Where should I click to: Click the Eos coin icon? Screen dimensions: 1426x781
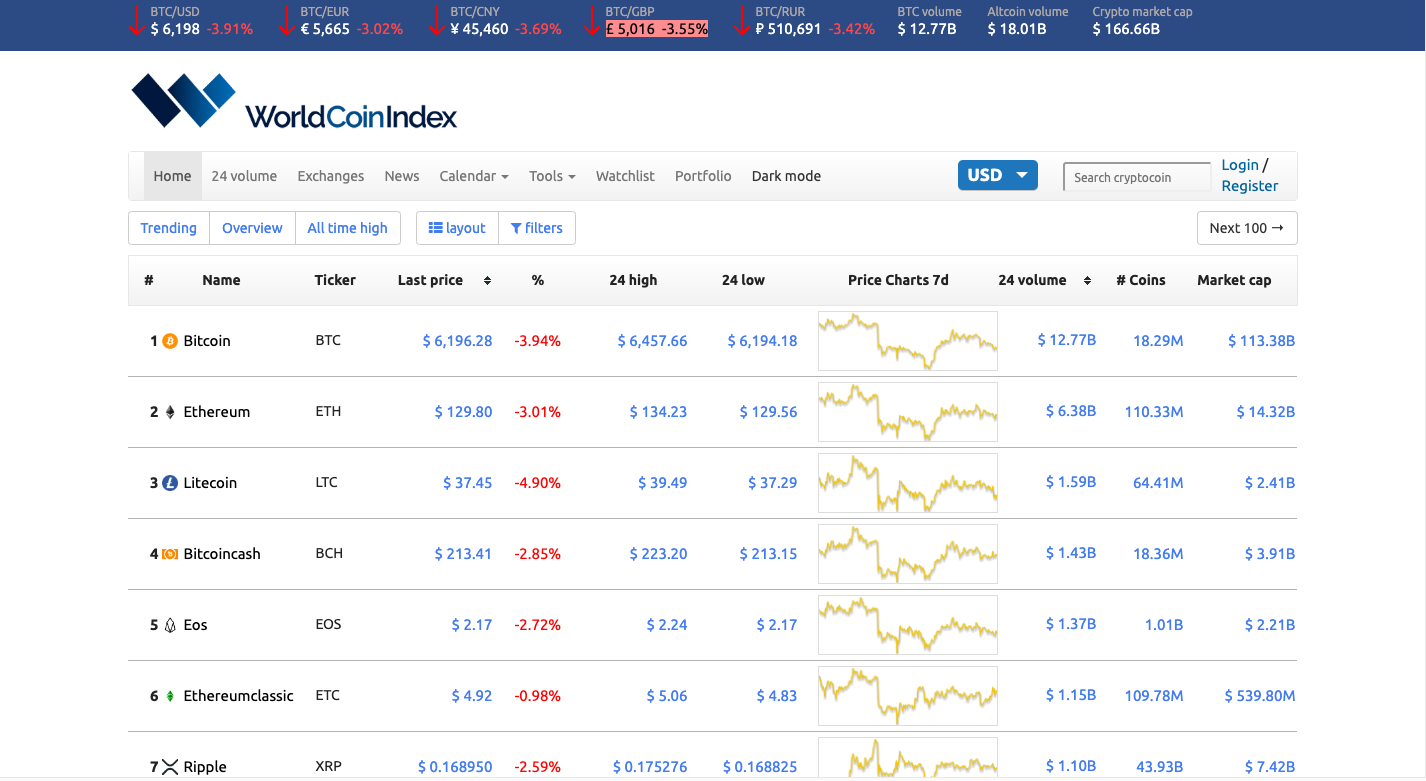pyautogui.click(x=170, y=625)
